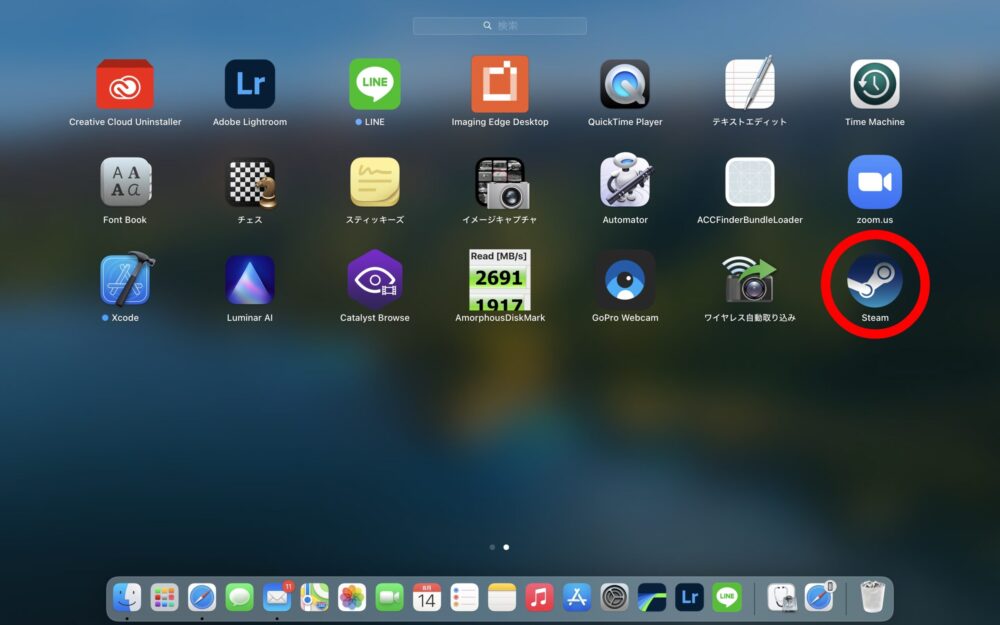This screenshot has height=625, width=1000.
Task: Open Xcode from Launchpad
Action: click(x=126, y=279)
